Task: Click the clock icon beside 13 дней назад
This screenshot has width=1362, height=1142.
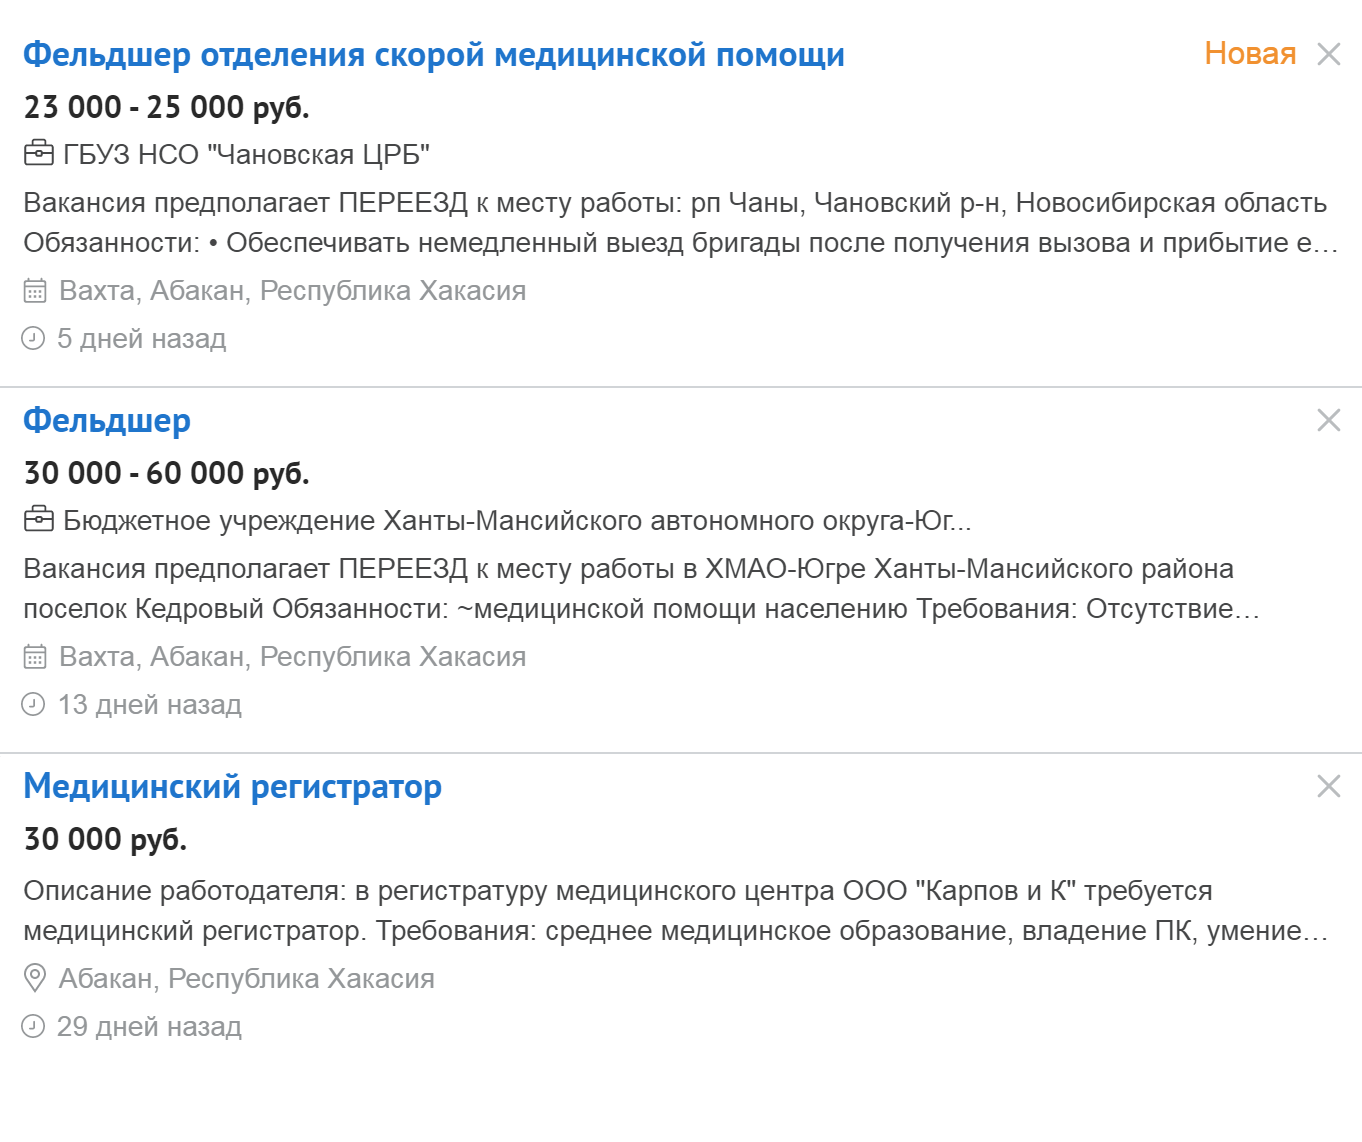Action: click(33, 704)
